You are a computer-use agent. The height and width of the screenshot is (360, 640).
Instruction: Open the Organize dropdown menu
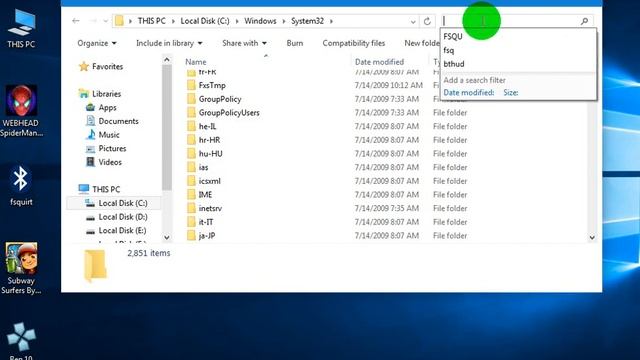point(97,43)
